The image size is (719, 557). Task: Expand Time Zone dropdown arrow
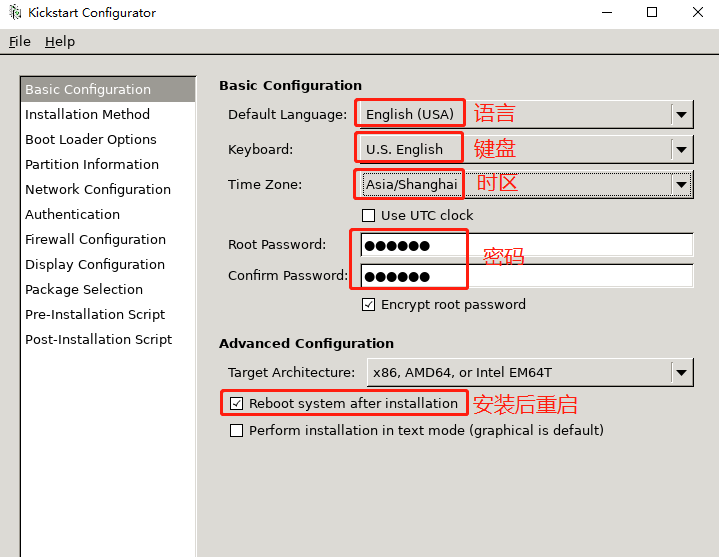point(681,184)
